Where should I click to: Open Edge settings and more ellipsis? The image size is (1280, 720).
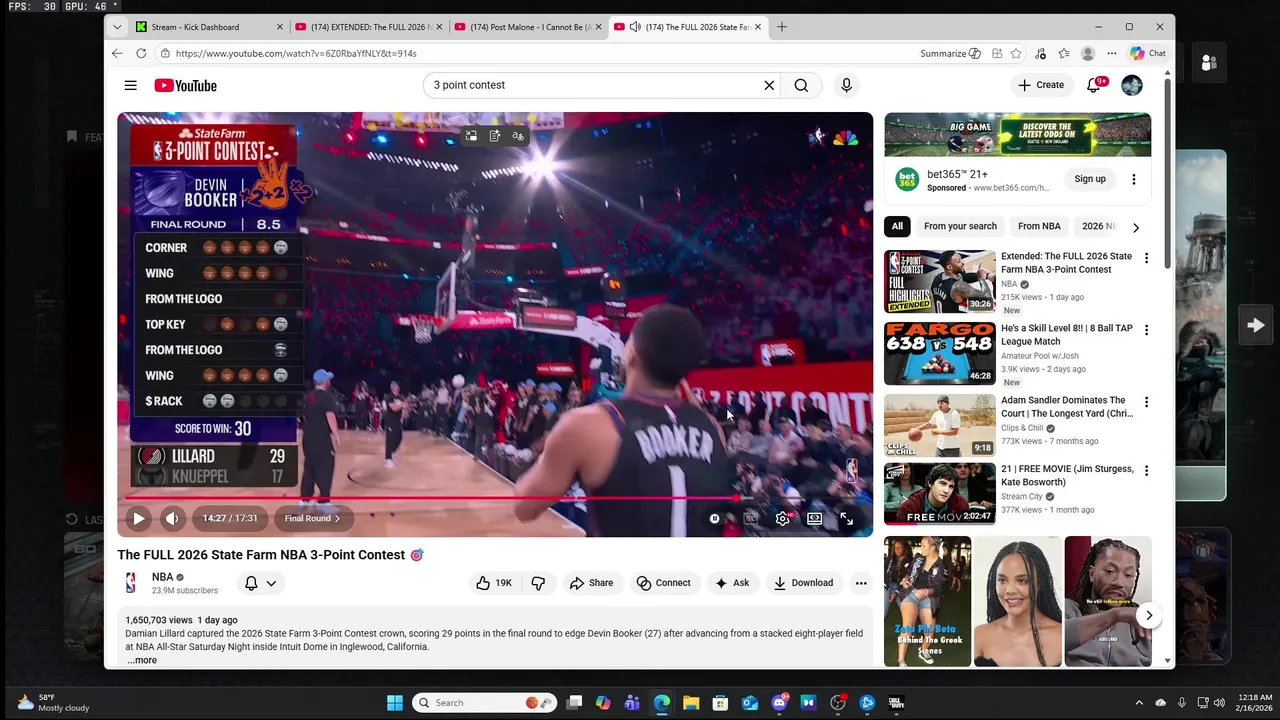[1111, 53]
